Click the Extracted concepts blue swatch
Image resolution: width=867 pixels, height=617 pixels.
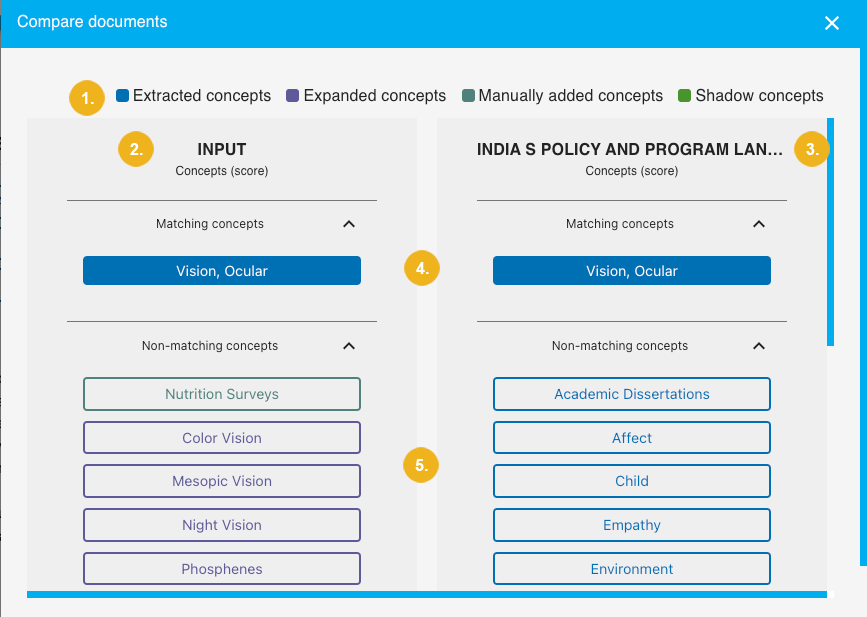click(122, 96)
